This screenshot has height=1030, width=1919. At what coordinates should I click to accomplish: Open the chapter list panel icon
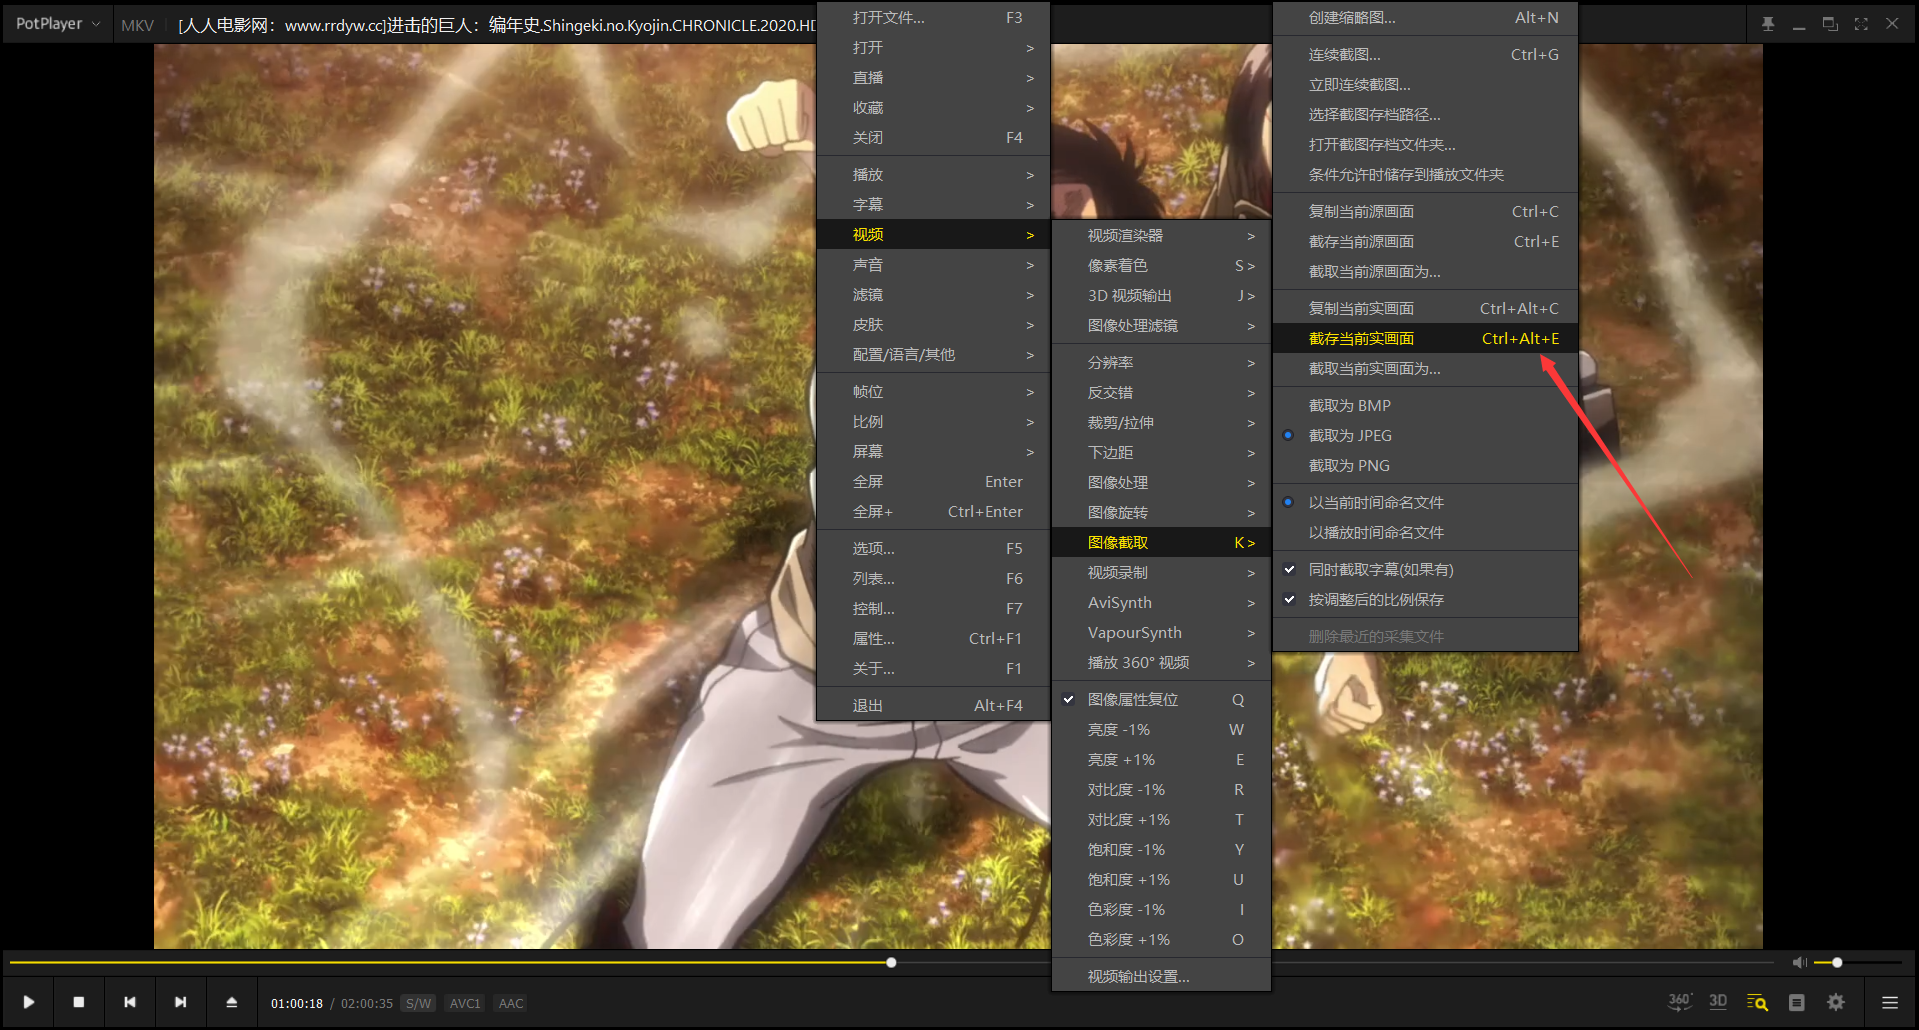tap(1797, 1002)
